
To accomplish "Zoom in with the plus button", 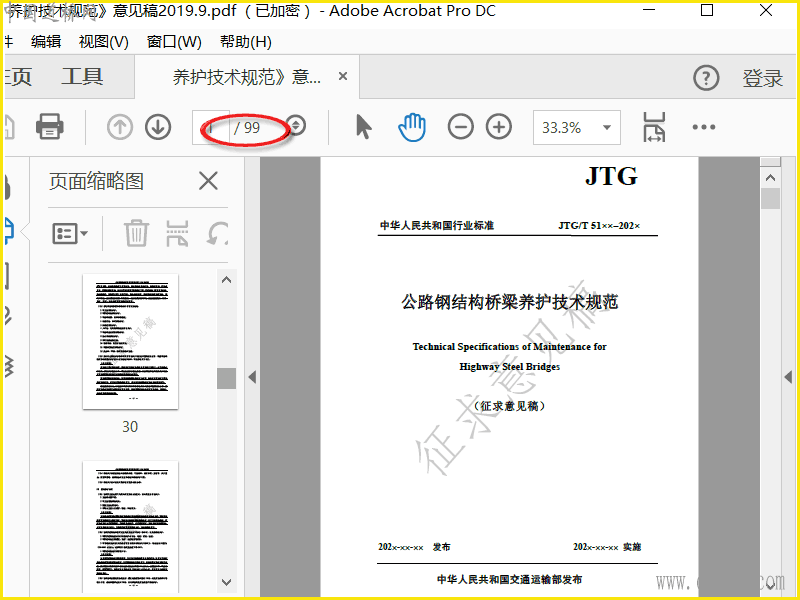I will (x=499, y=127).
